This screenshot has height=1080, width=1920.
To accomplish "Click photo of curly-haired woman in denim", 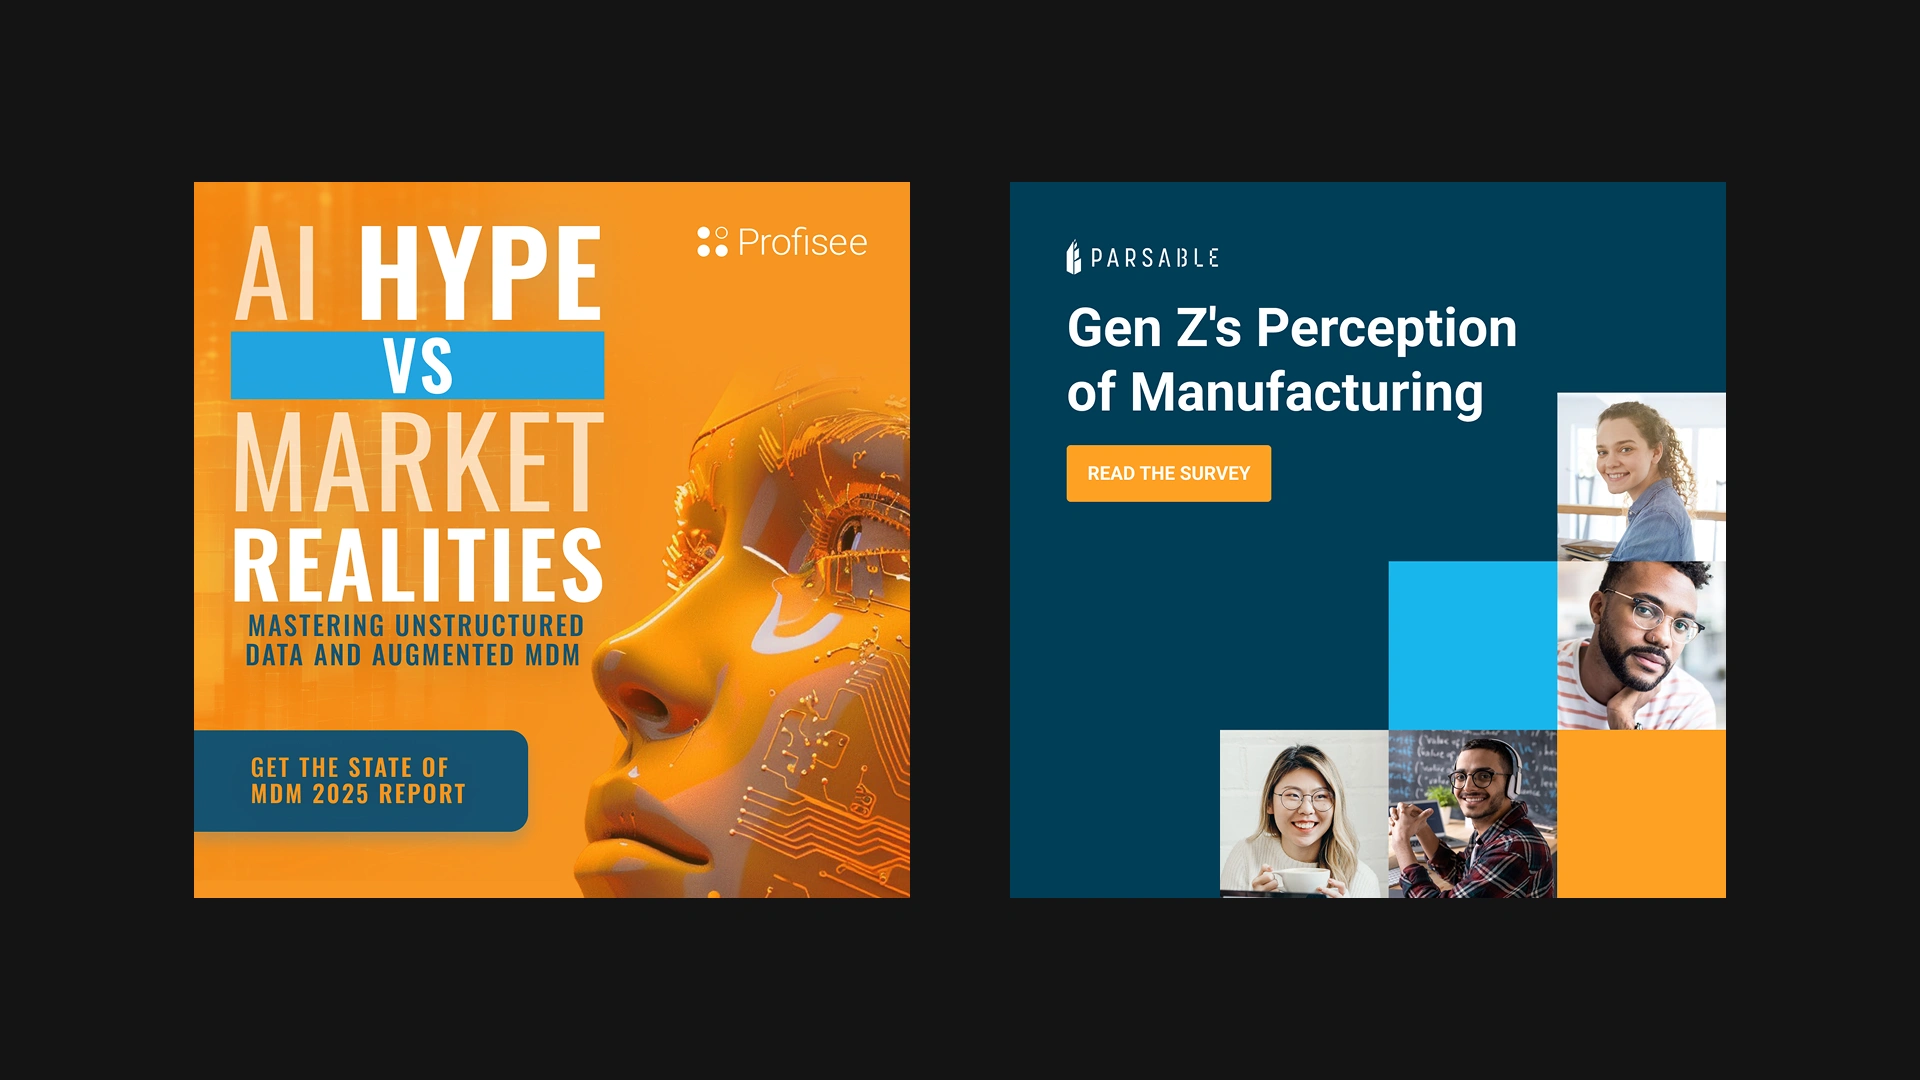I will (1641, 477).
